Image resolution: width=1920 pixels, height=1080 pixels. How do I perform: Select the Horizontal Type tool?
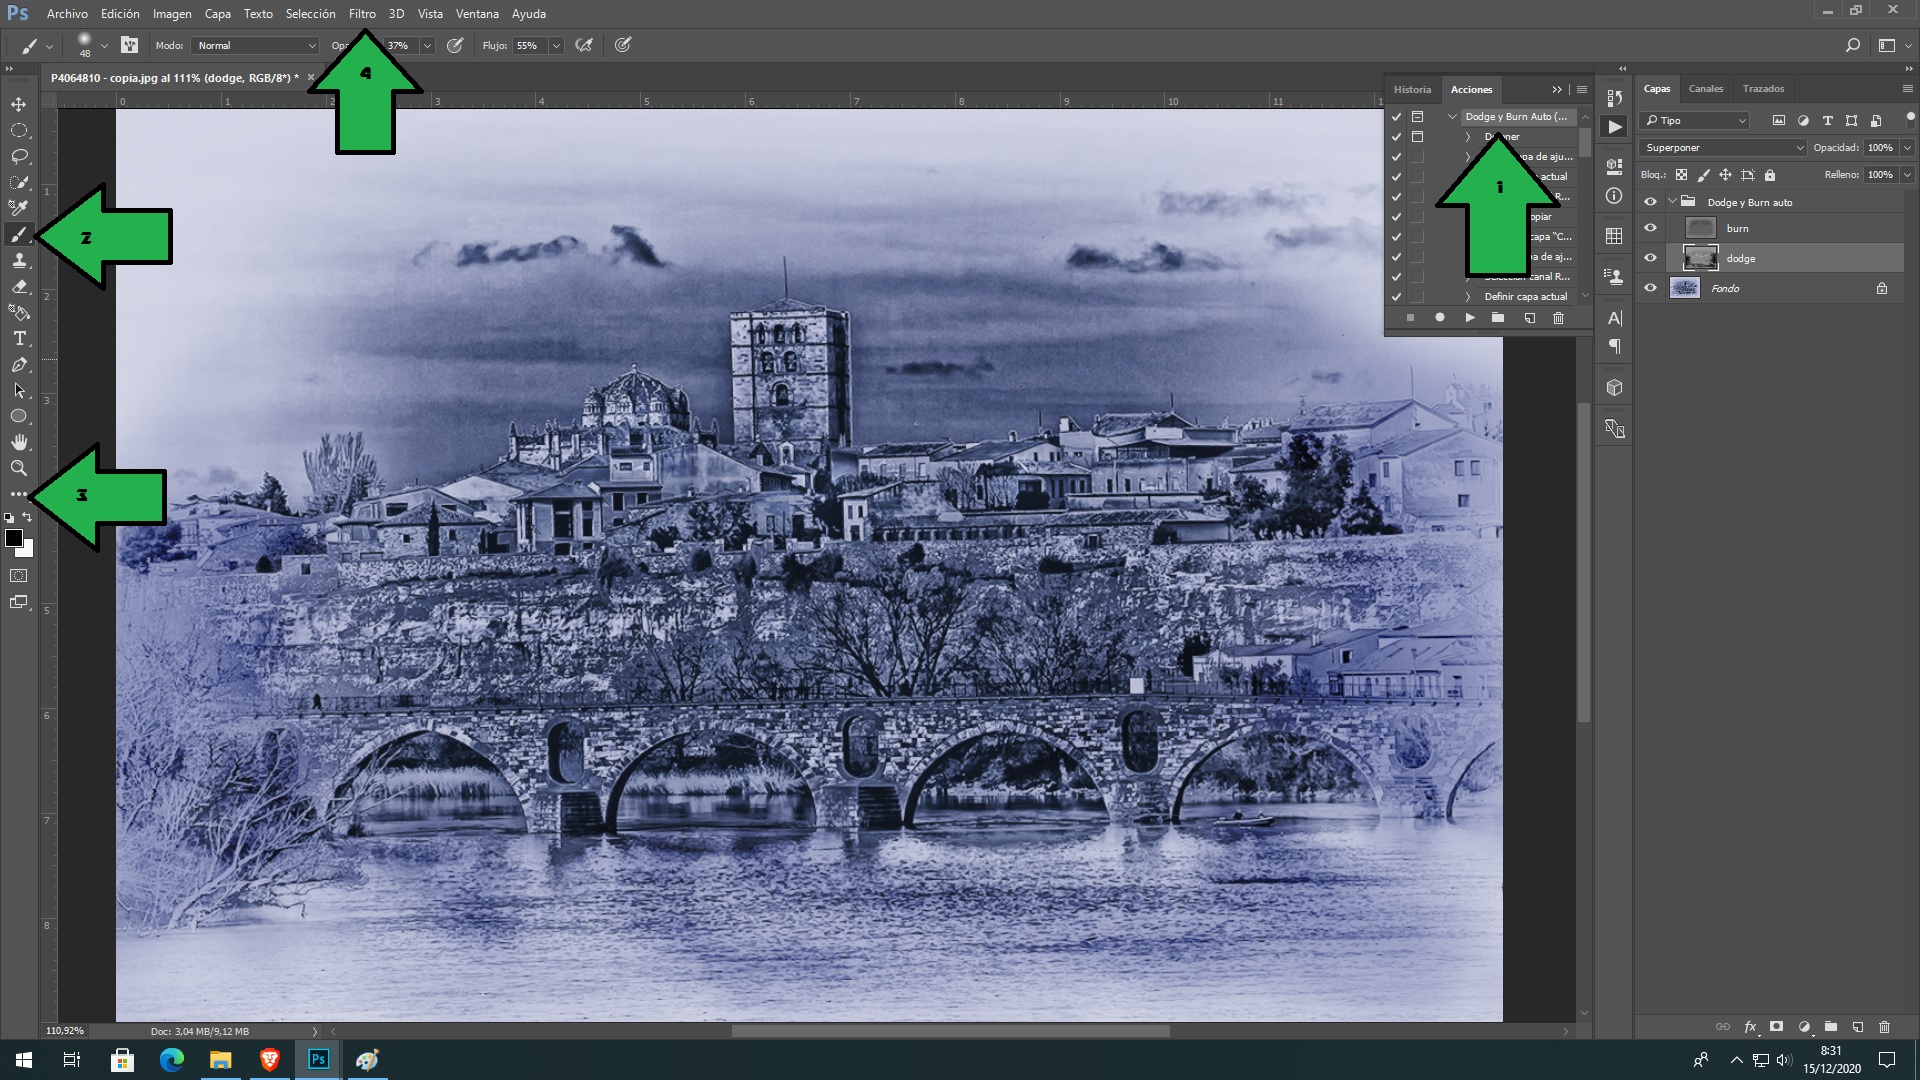(19, 338)
